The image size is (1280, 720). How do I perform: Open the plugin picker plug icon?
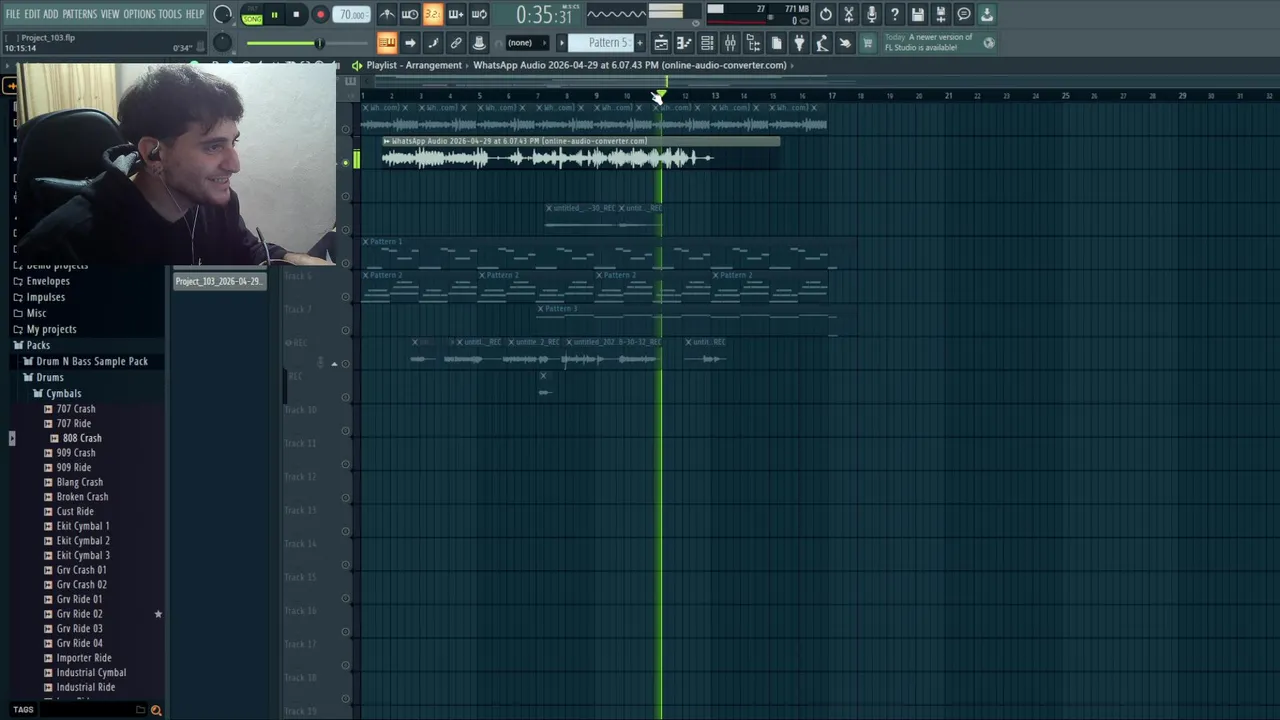click(799, 43)
